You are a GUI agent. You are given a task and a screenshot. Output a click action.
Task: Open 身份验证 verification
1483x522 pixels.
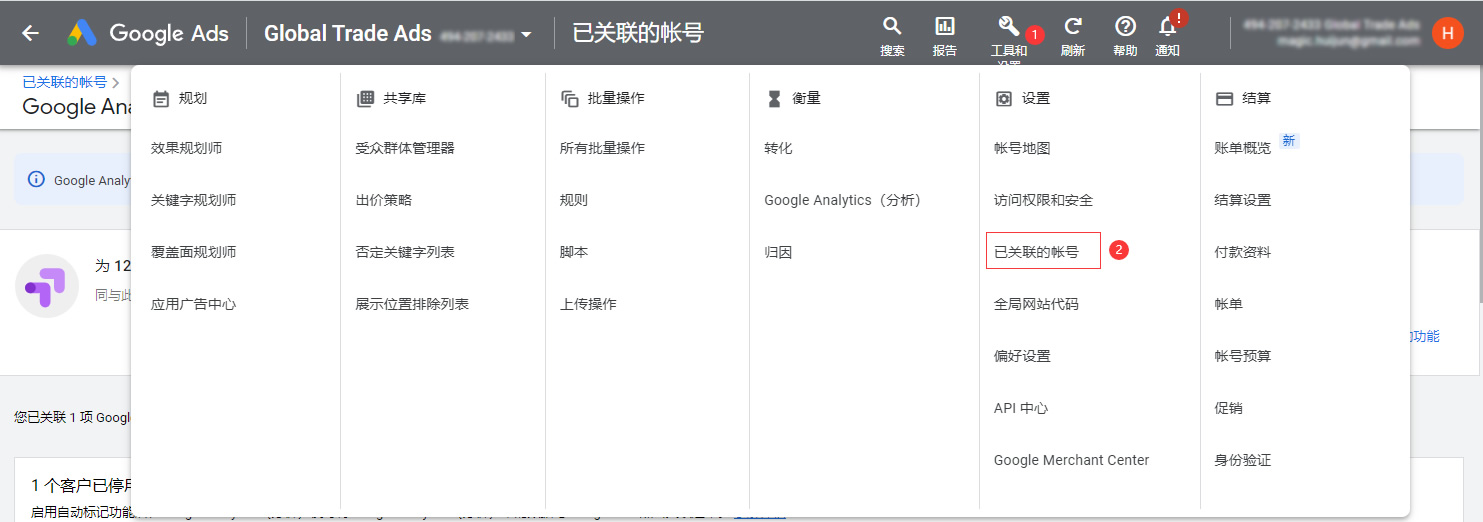(1242, 460)
